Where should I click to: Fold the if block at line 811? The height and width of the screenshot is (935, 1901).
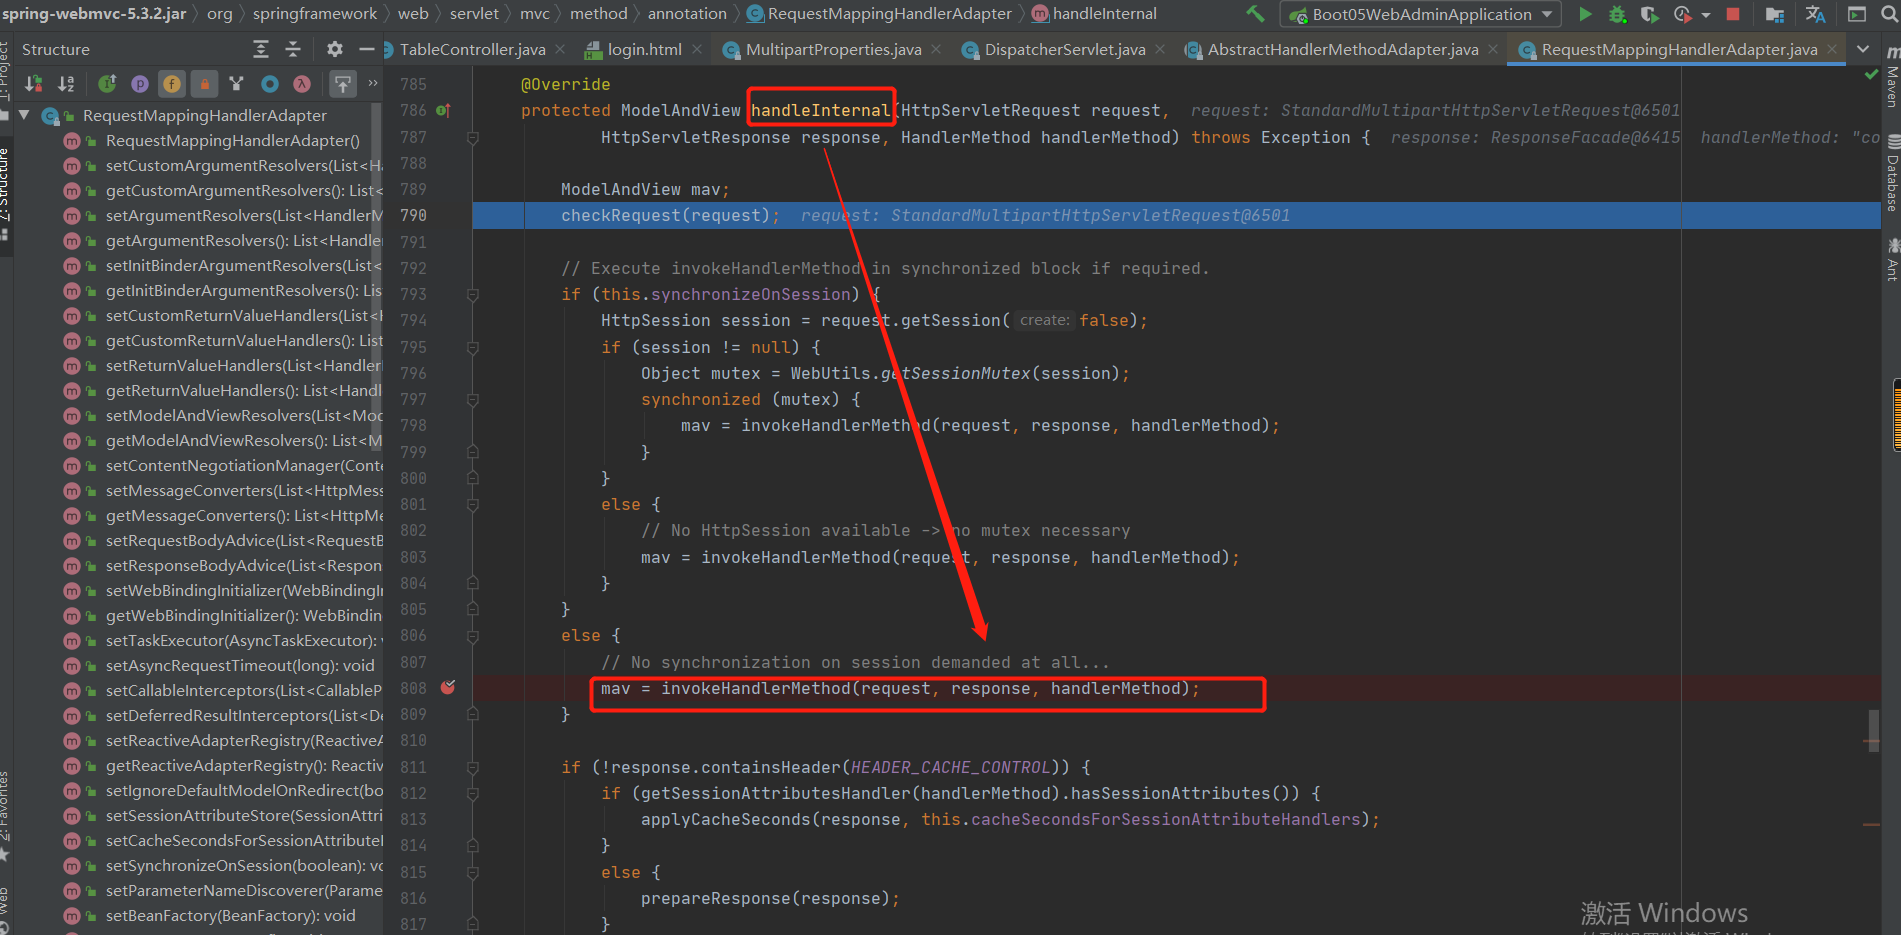473,768
